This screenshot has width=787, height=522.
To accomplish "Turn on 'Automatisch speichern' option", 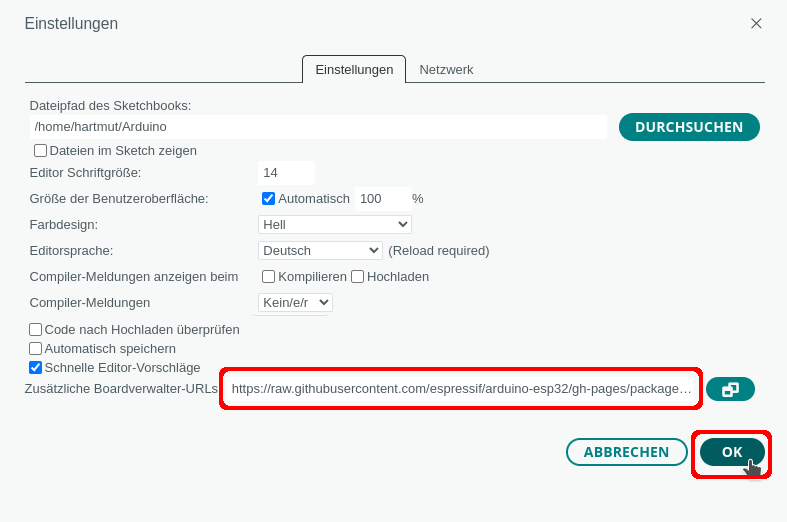I will 36,348.
